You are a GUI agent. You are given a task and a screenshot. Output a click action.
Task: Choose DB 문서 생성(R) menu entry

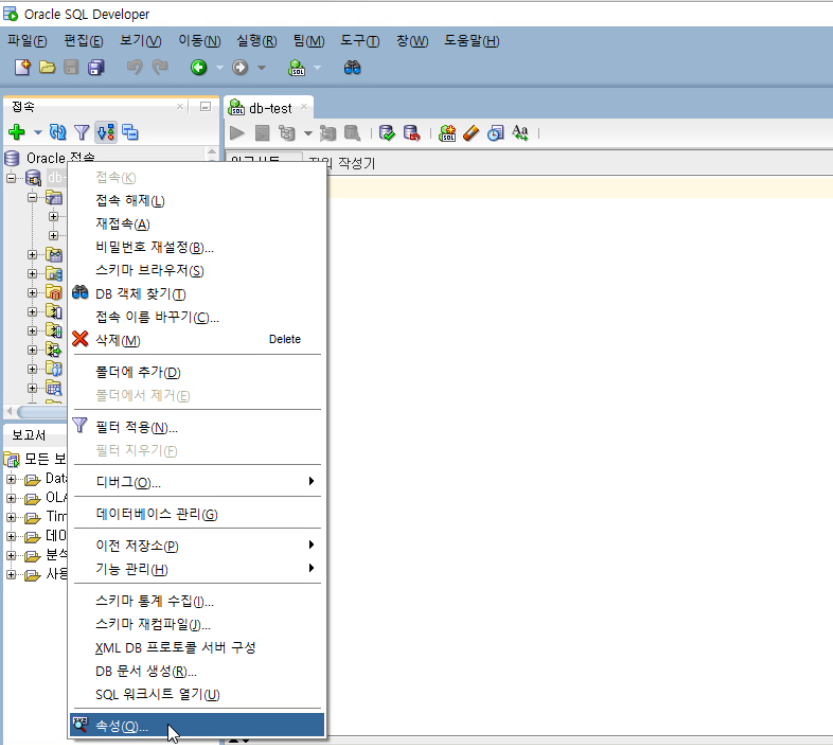coord(197,671)
